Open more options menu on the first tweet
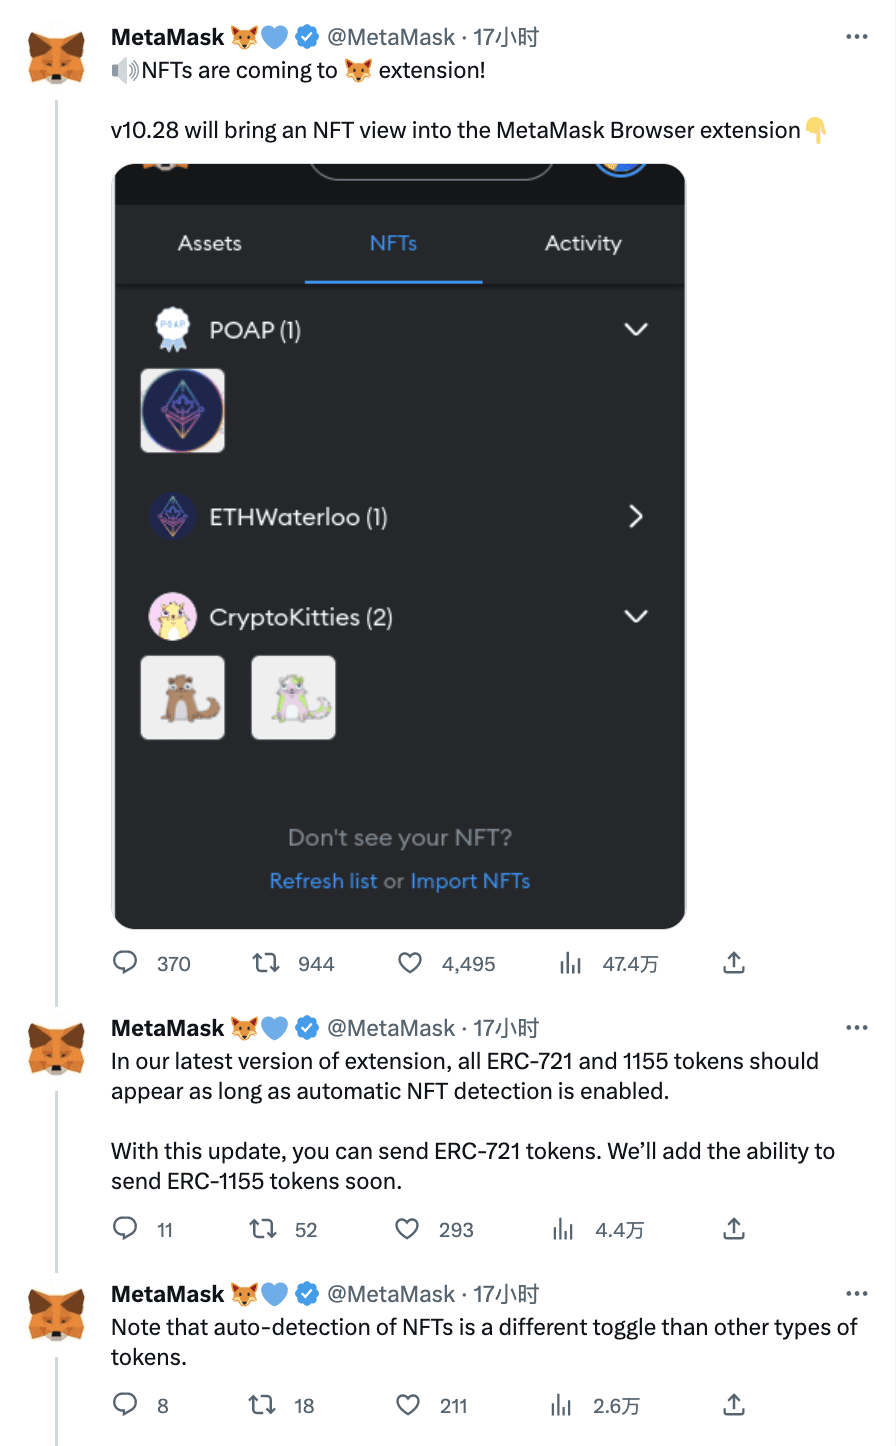 click(857, 36)
